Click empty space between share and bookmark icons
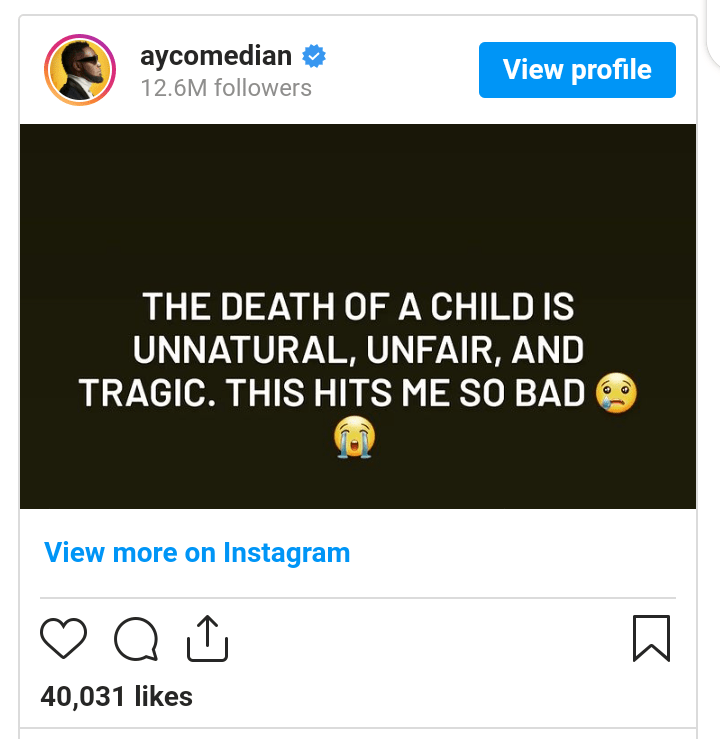This screenshot has height=739, width=720. click(430, 639)
